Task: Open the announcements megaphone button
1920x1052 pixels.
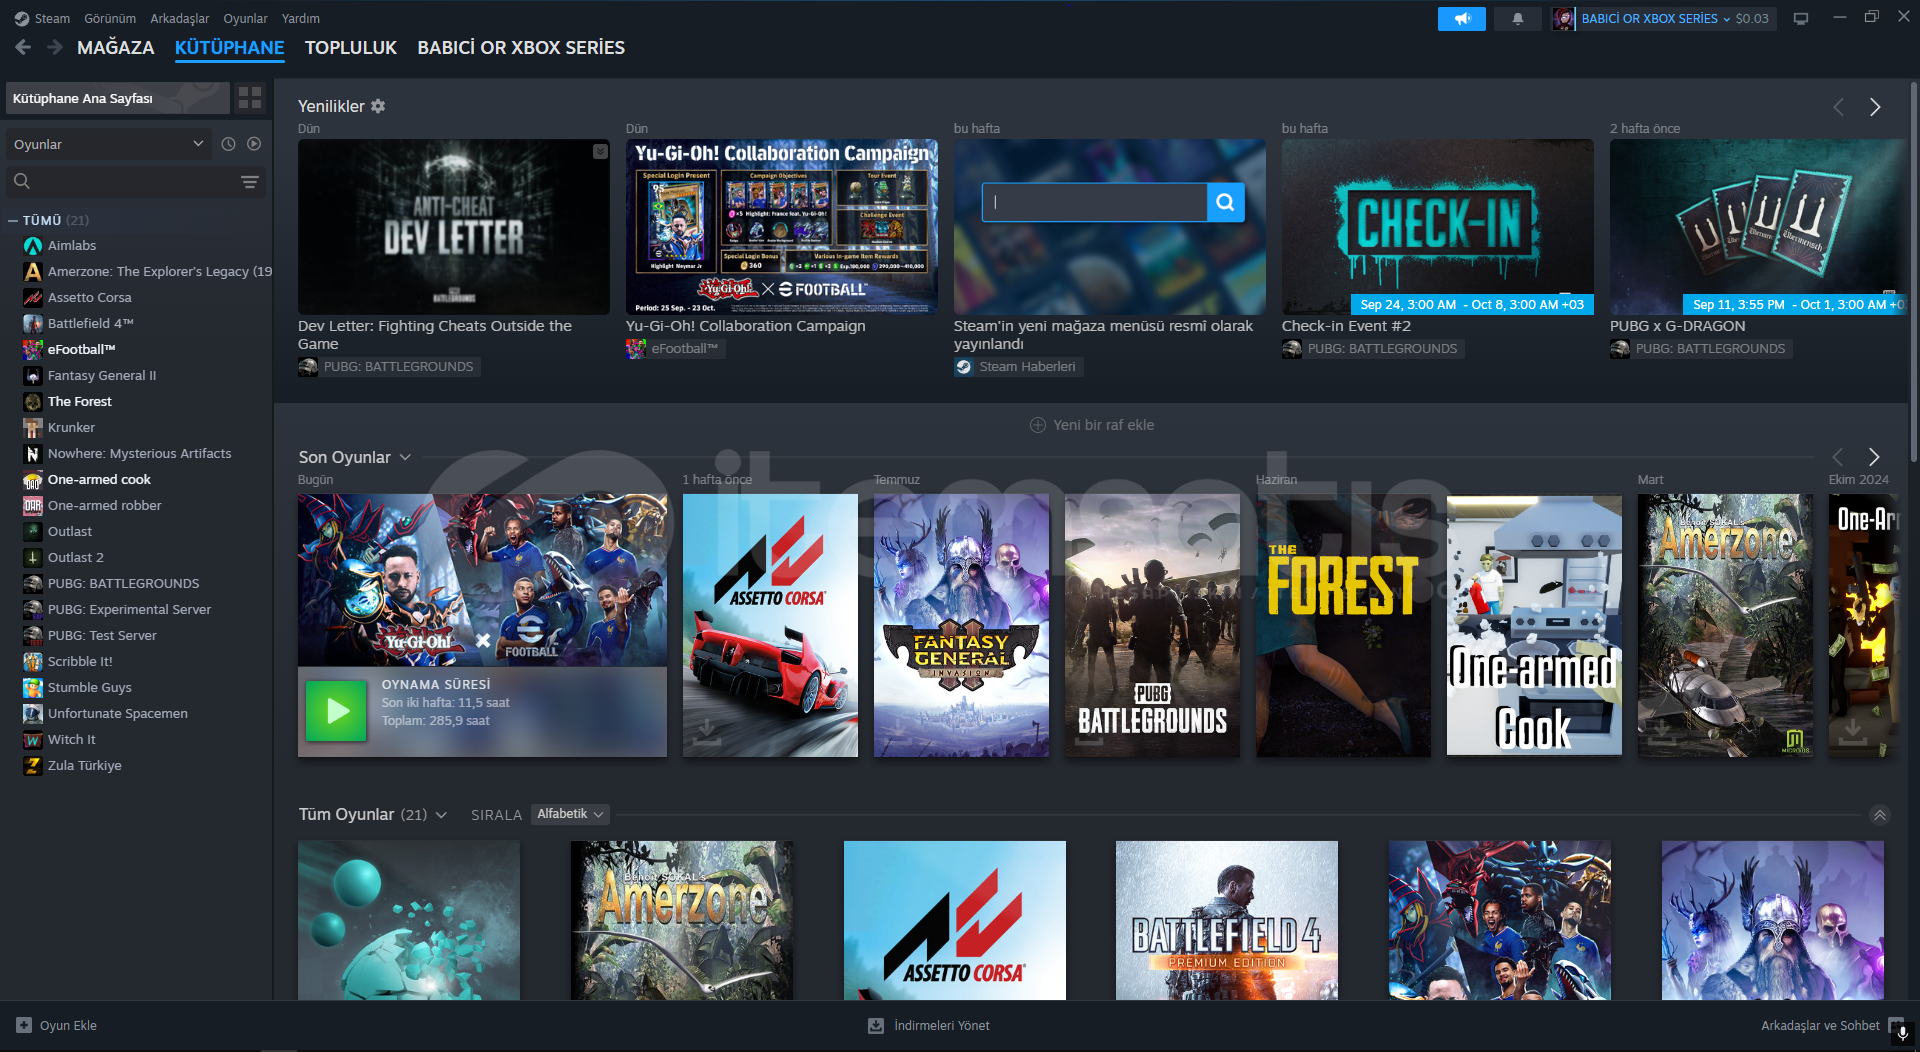Action: (1461, 19)
